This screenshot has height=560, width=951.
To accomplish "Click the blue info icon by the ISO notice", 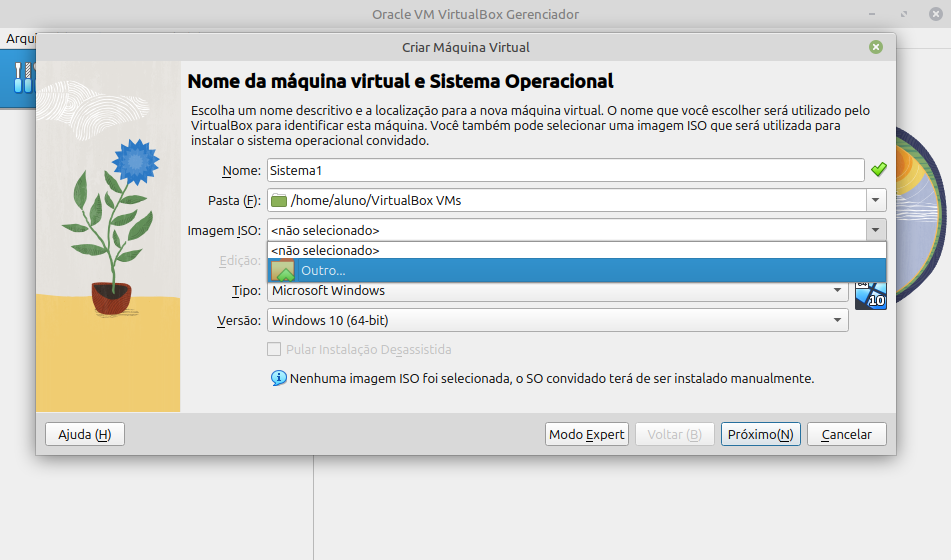I will click(x=278, y=379).
